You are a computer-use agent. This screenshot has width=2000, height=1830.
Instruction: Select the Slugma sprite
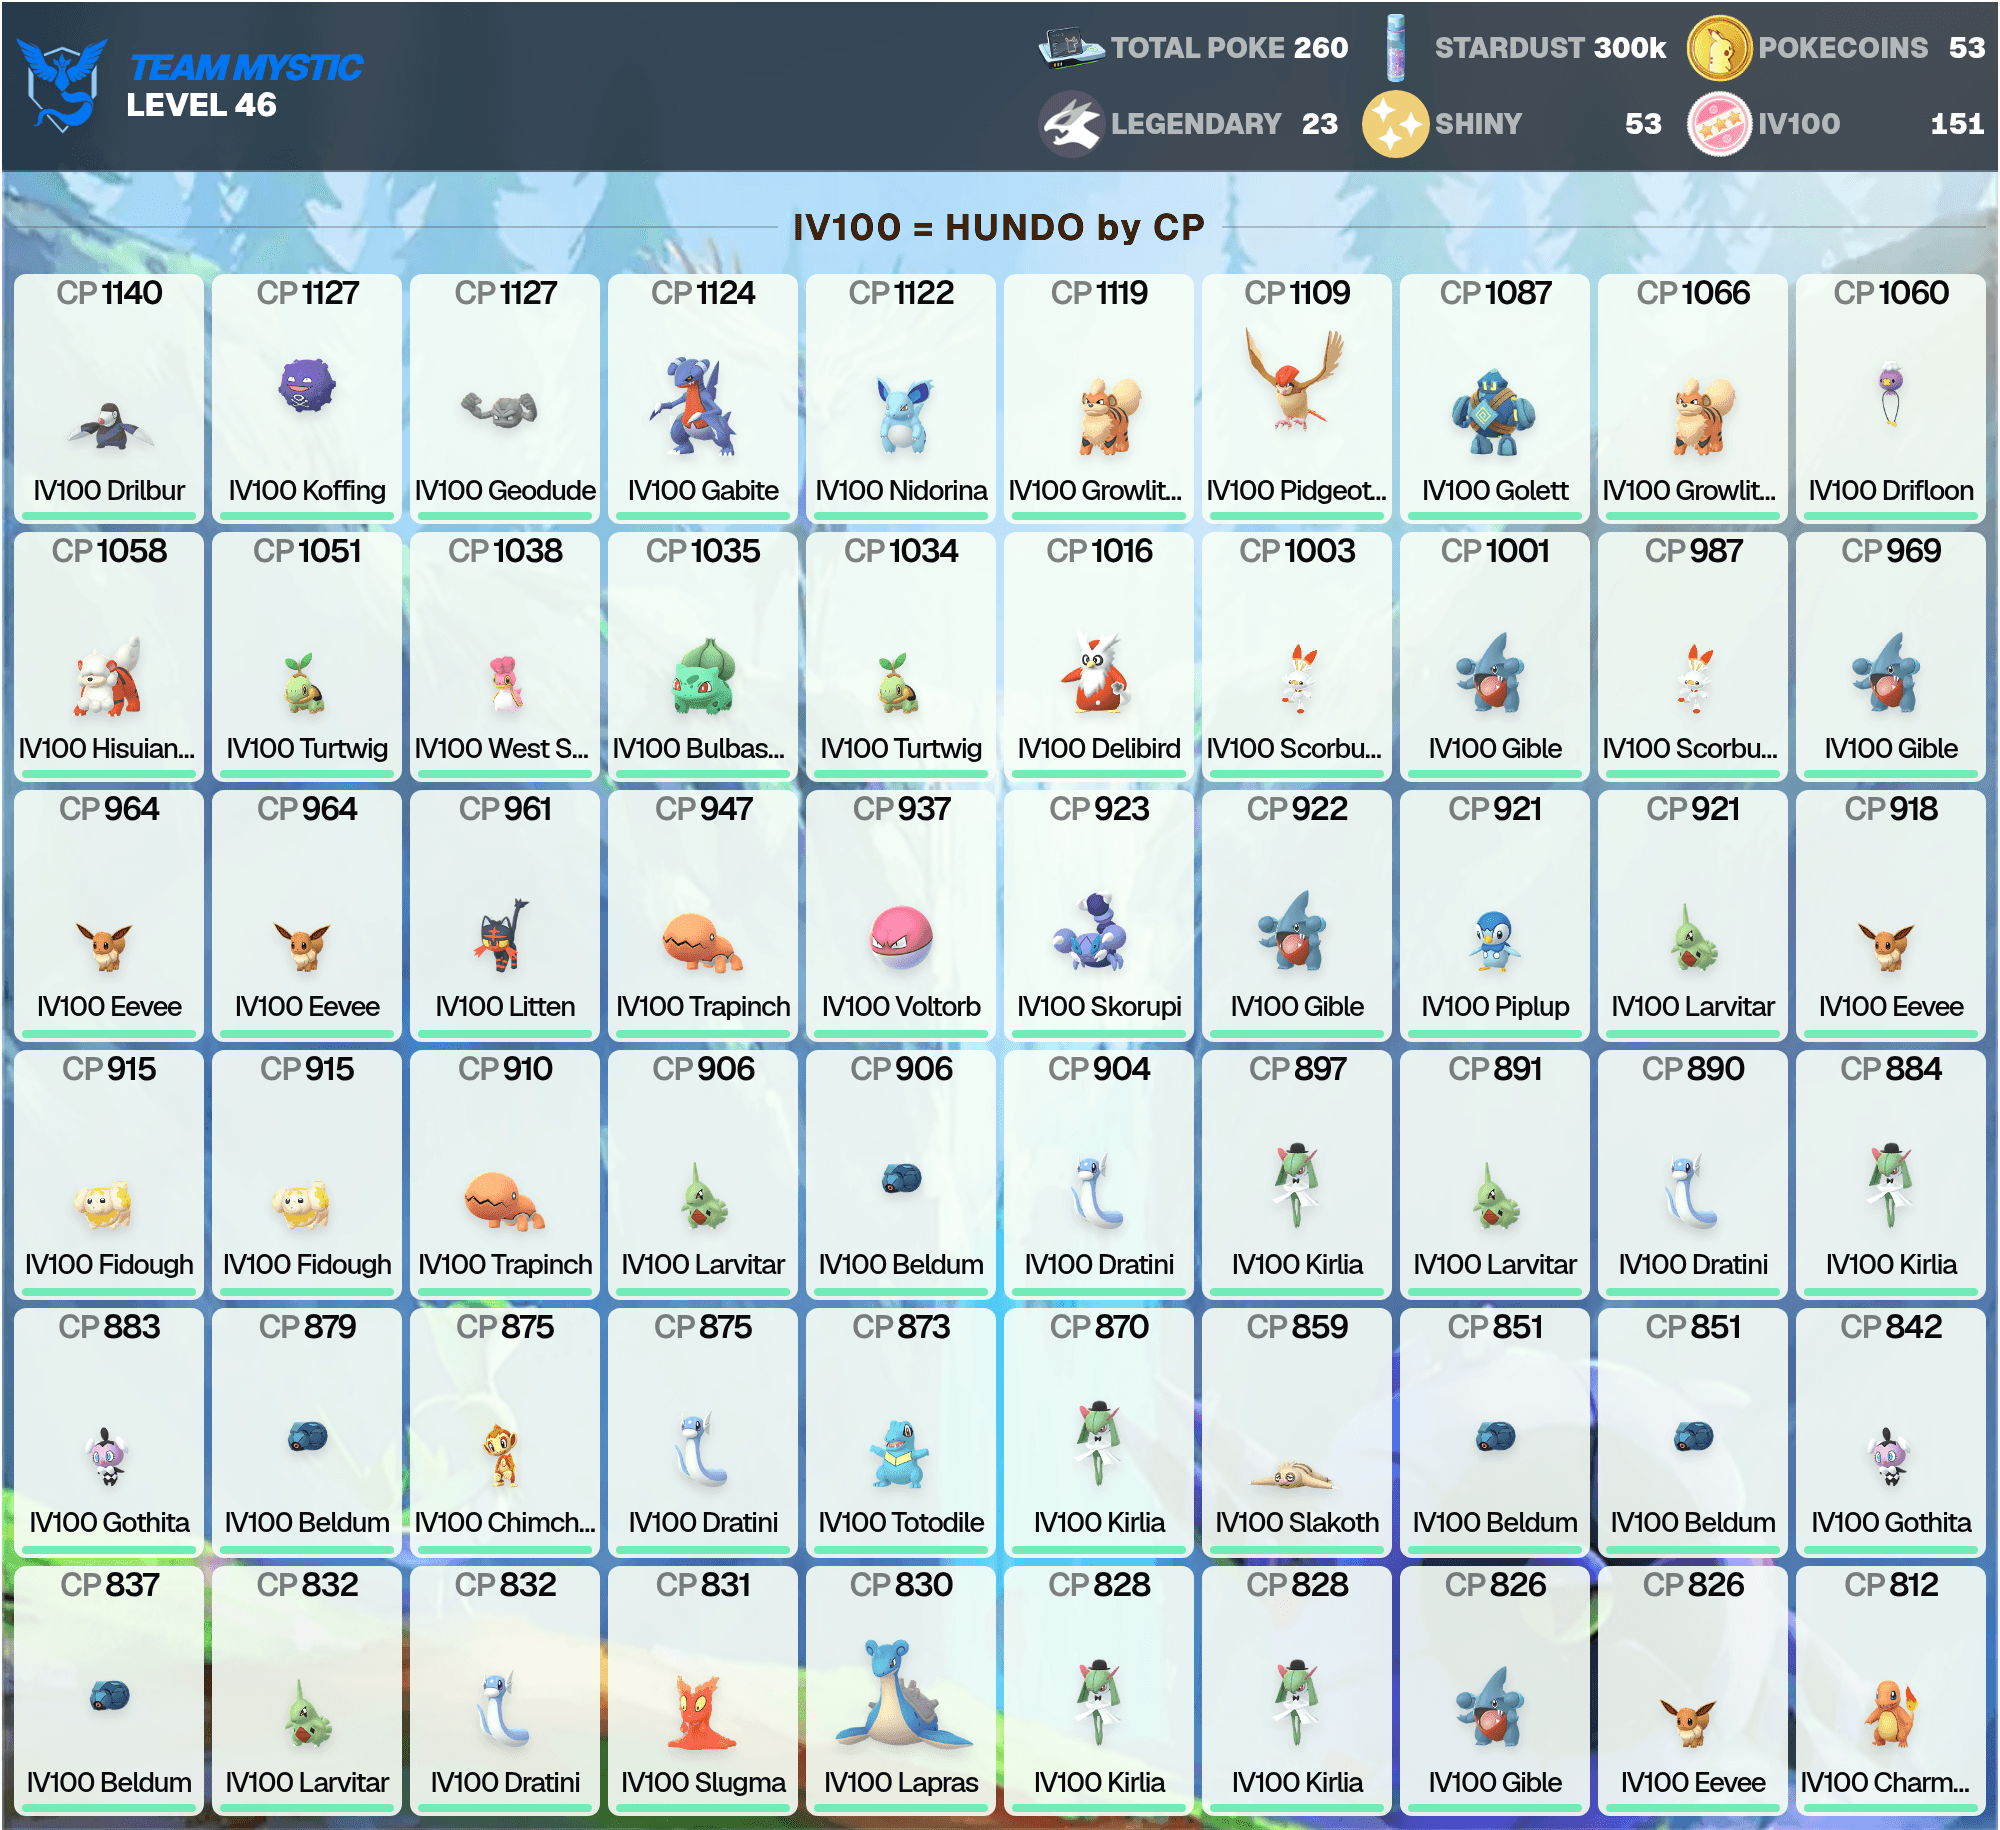pos(704,1714)
